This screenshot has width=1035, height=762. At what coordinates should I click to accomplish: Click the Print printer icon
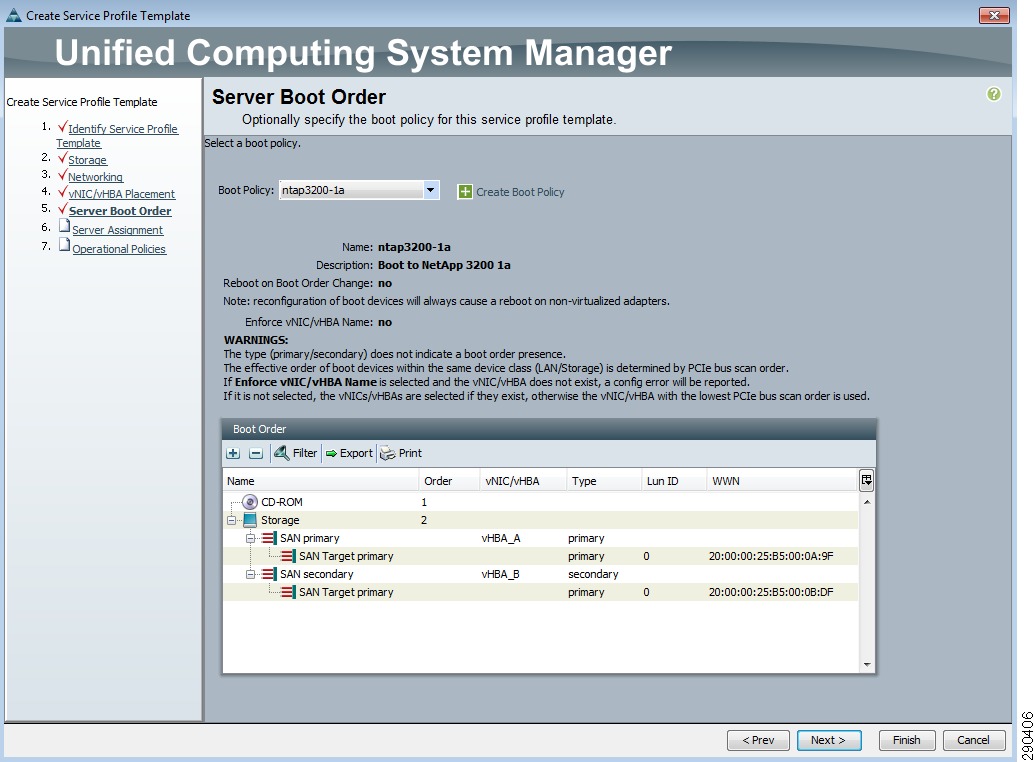coord(387,453)
